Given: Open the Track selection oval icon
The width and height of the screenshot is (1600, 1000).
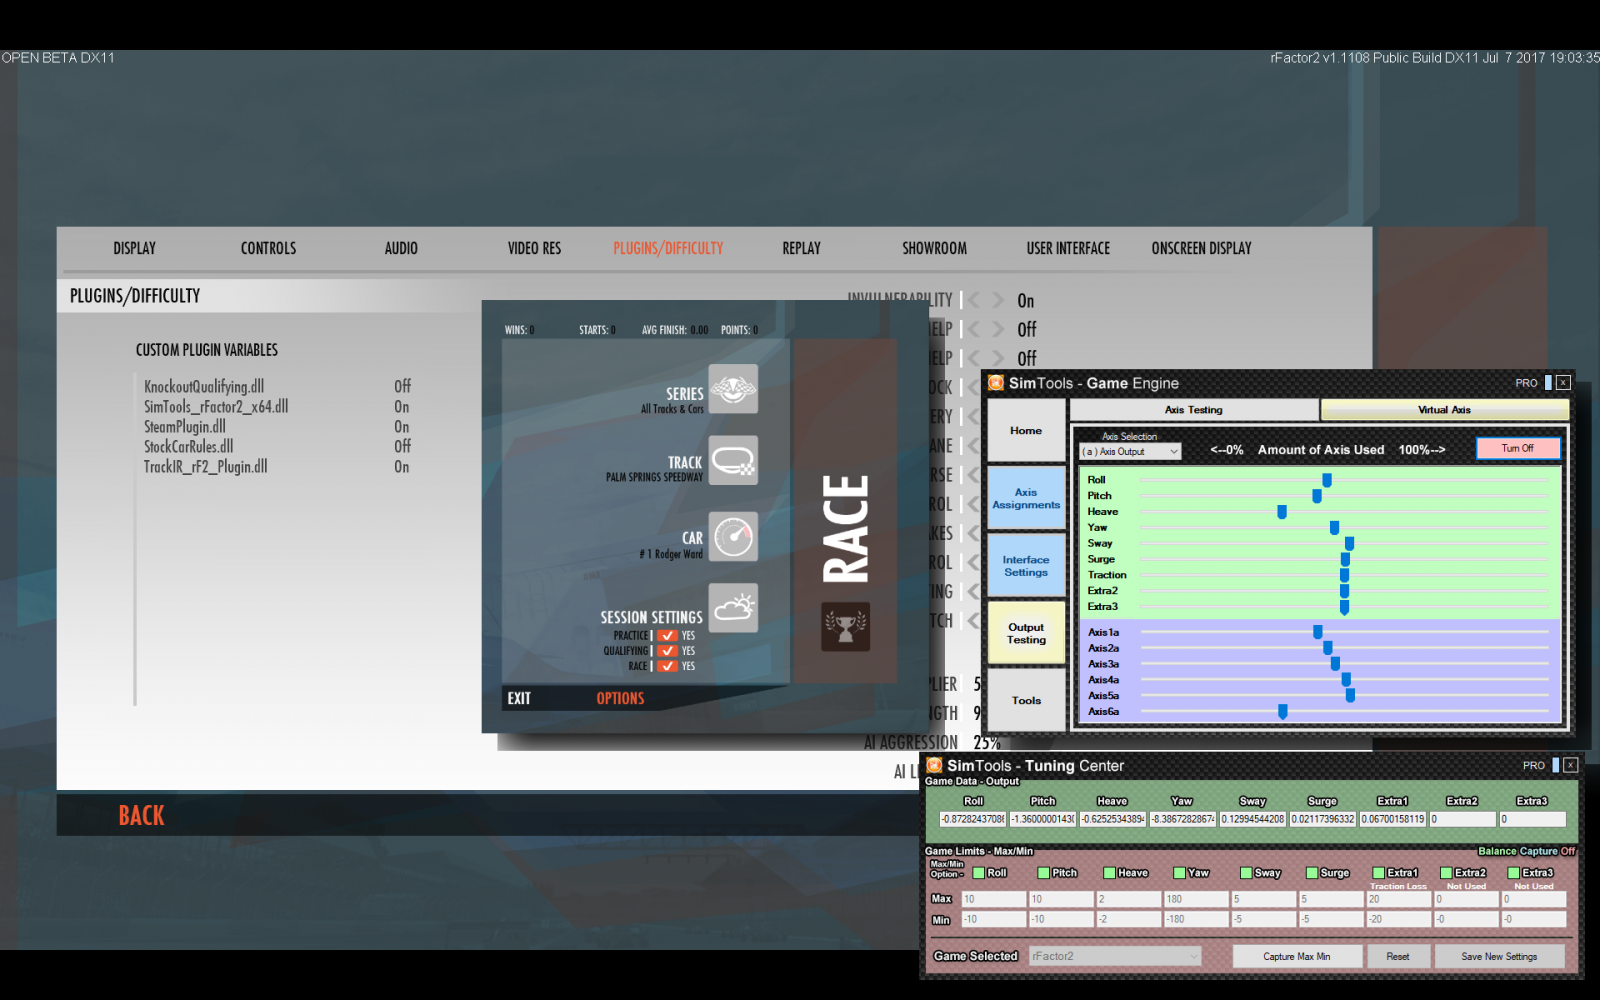Looking at the screenshot, I should click(x=733, y=461).
